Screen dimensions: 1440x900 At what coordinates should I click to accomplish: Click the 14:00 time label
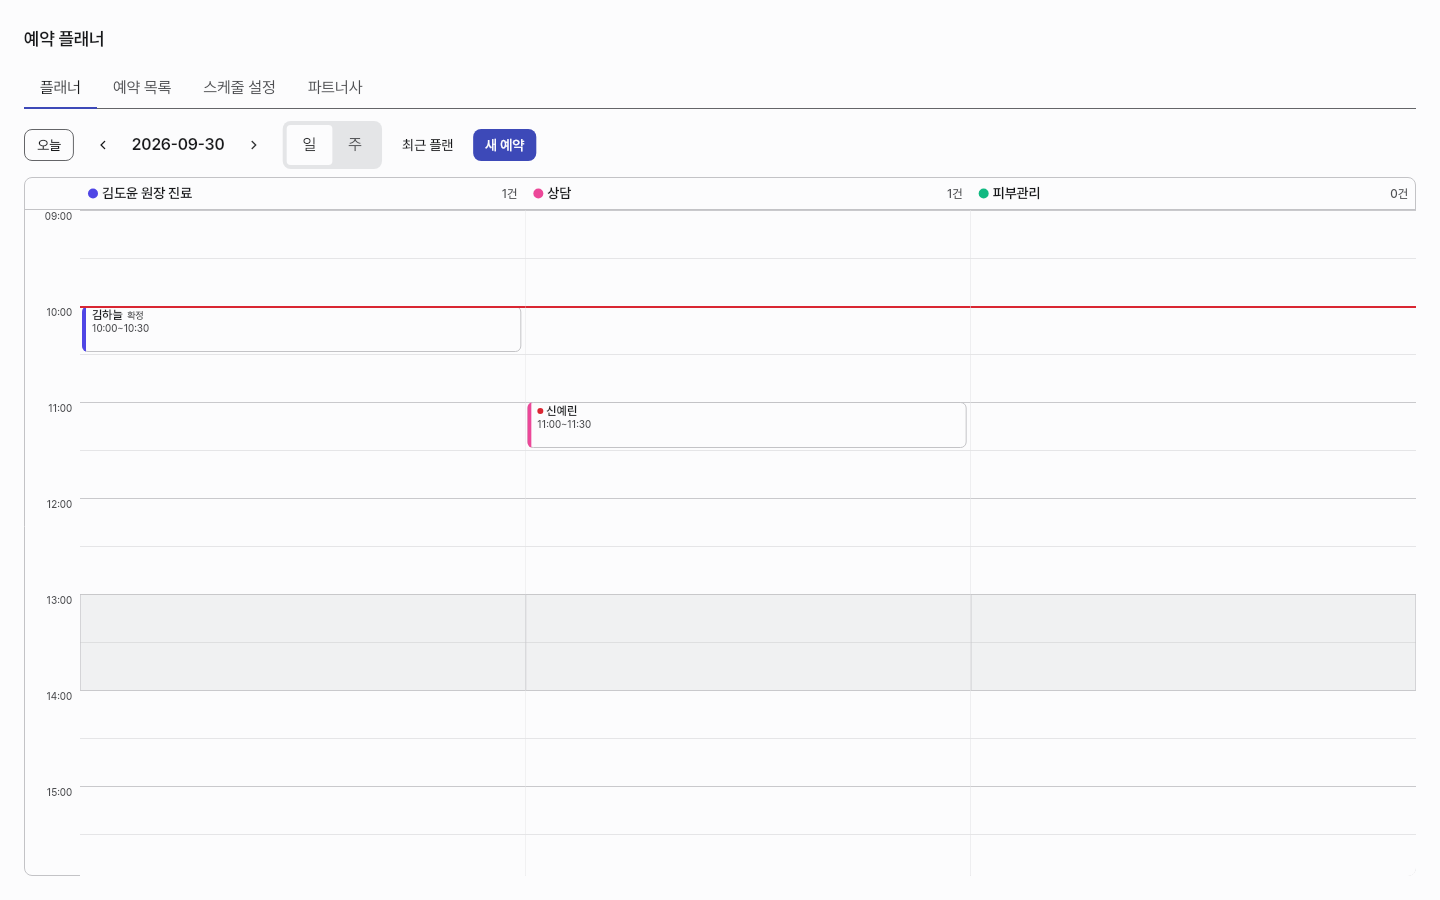(x=59, y=696)
